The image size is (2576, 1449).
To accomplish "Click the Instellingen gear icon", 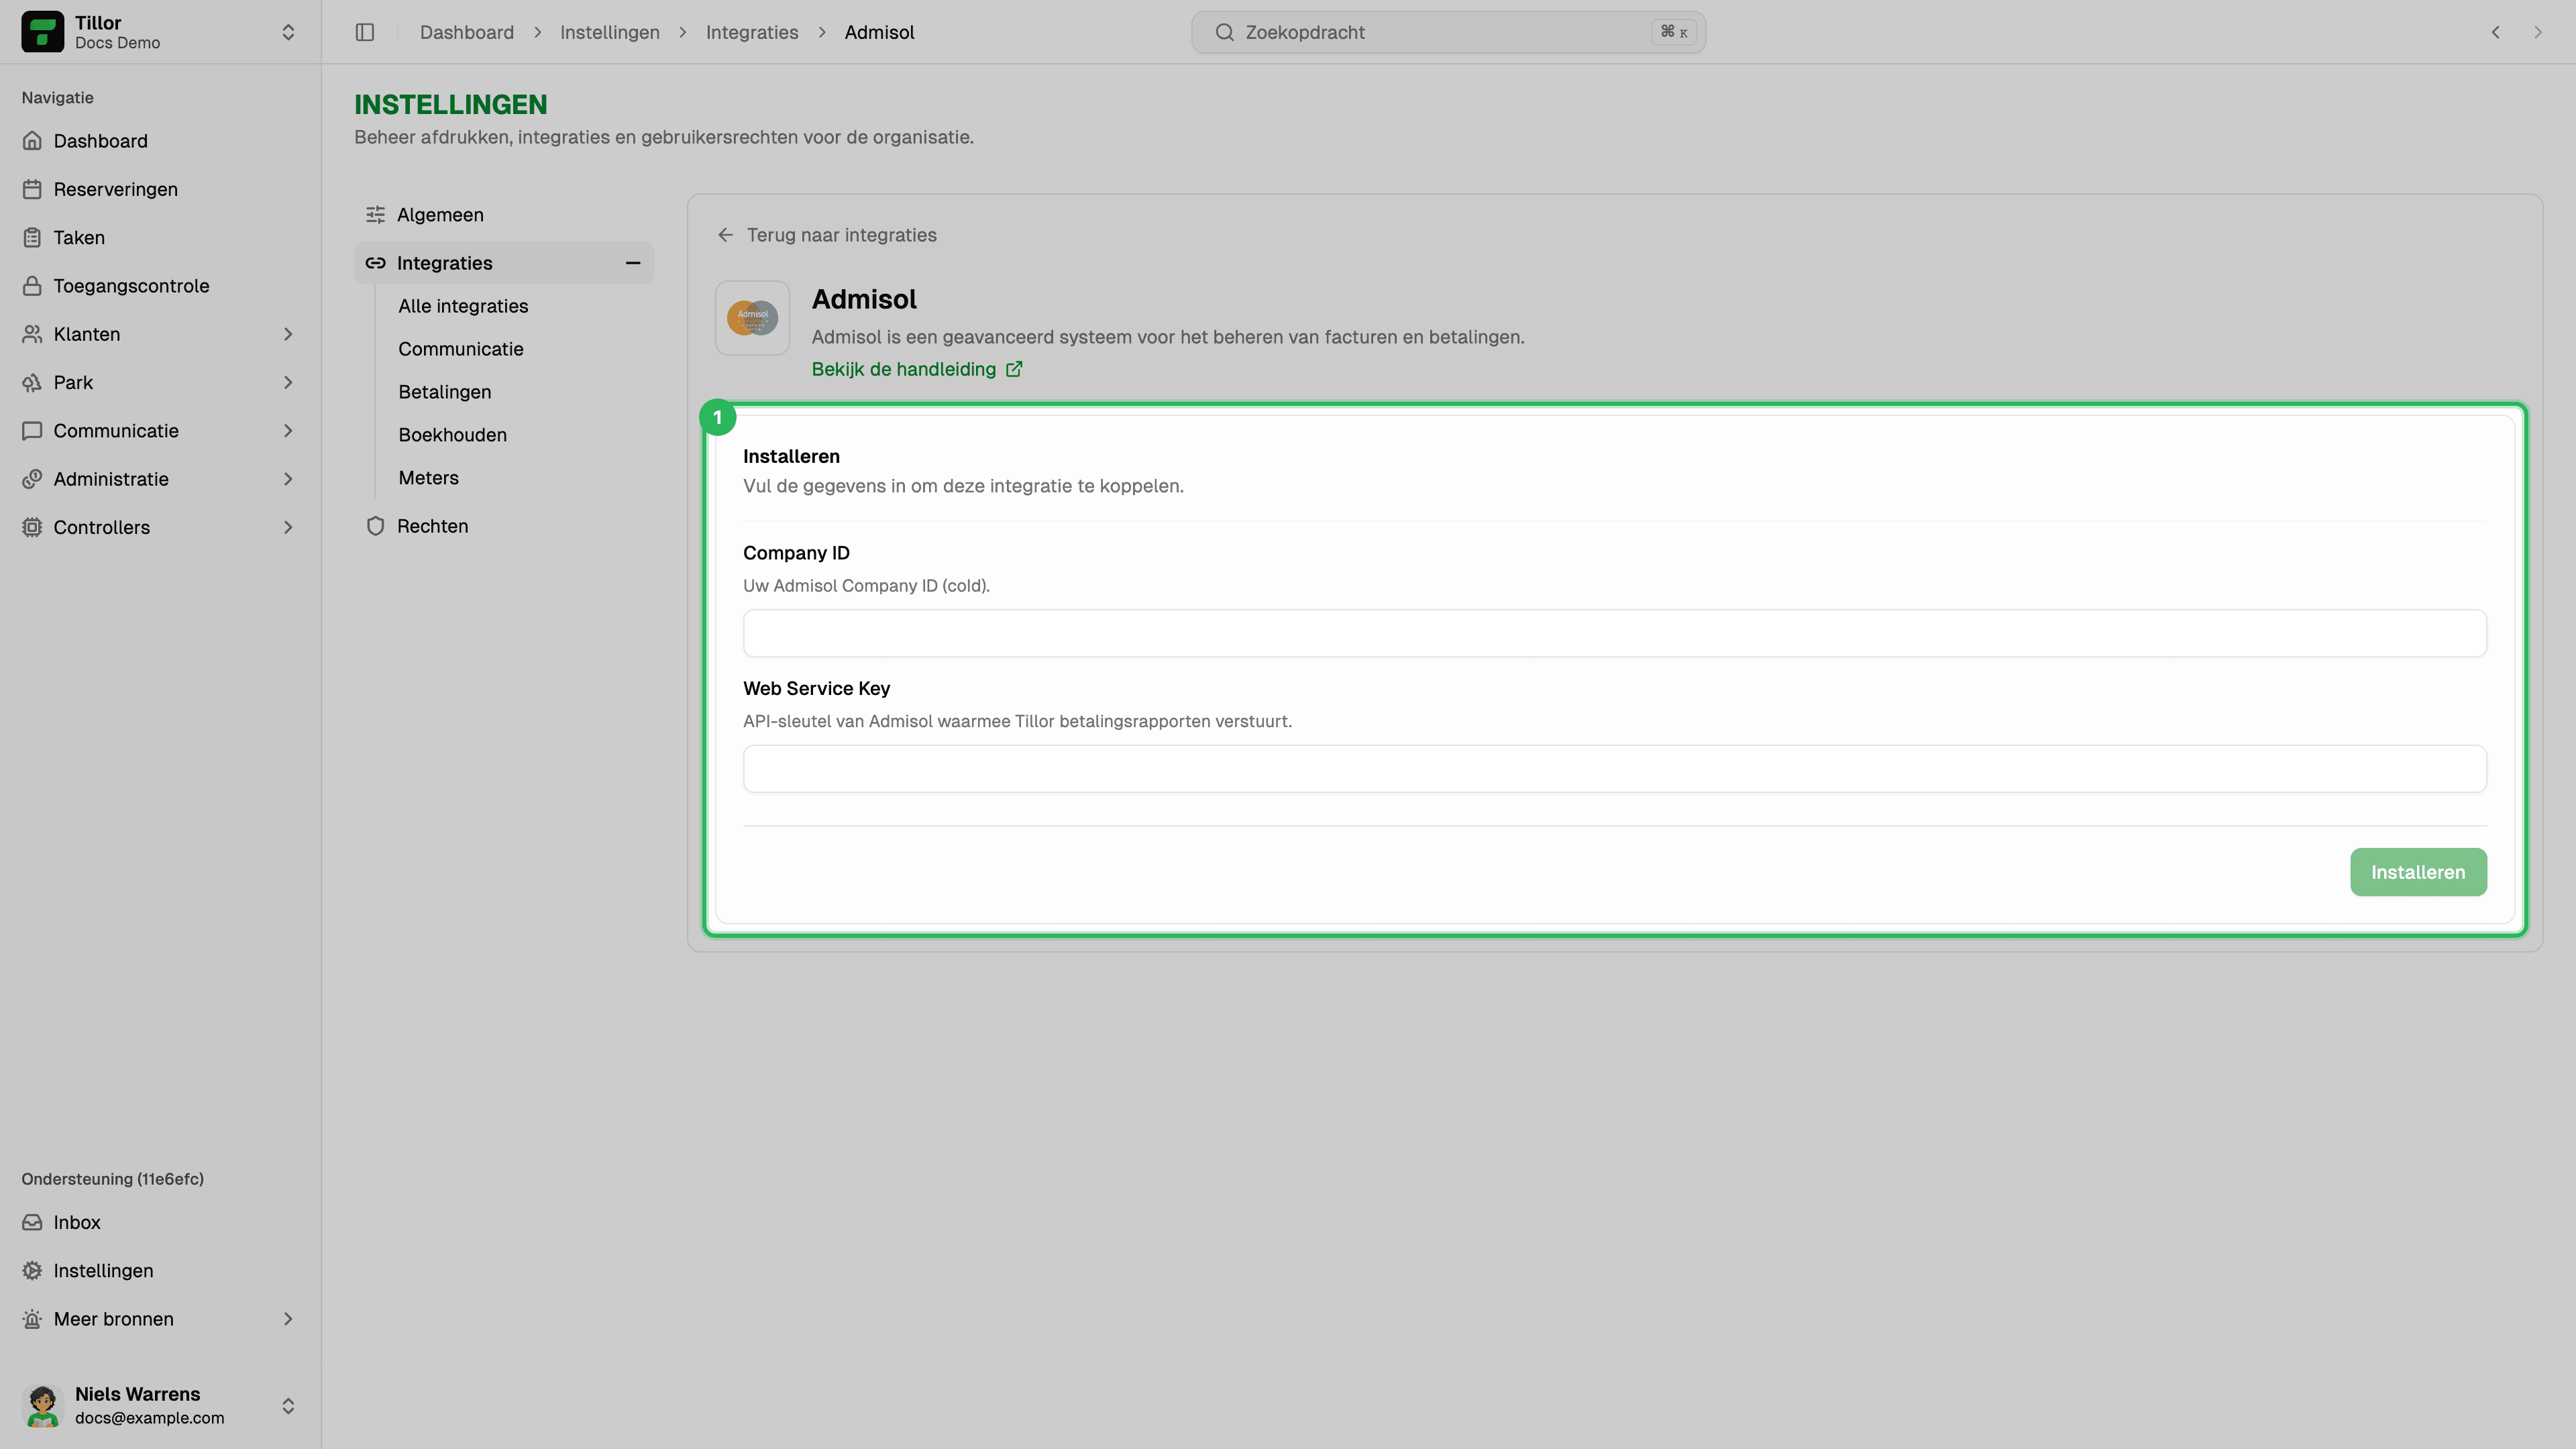I will [32, 1271].
